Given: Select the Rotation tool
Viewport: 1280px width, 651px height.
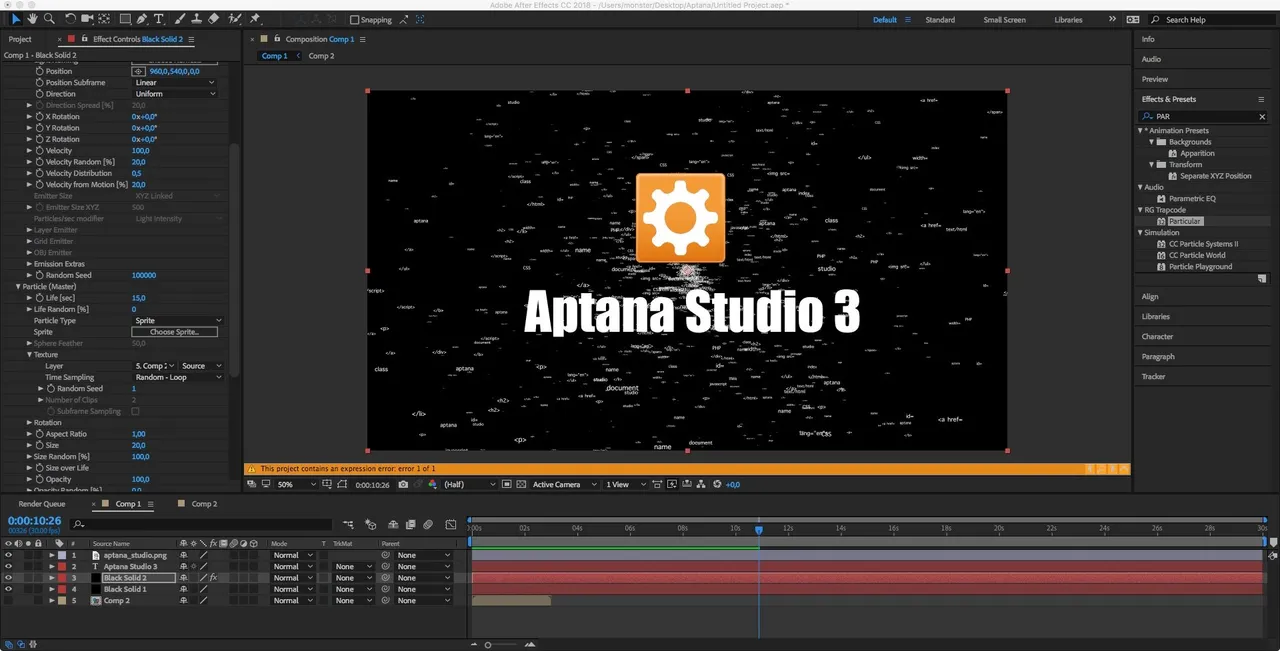Looking at the screenshot, I should coord(70,19).
